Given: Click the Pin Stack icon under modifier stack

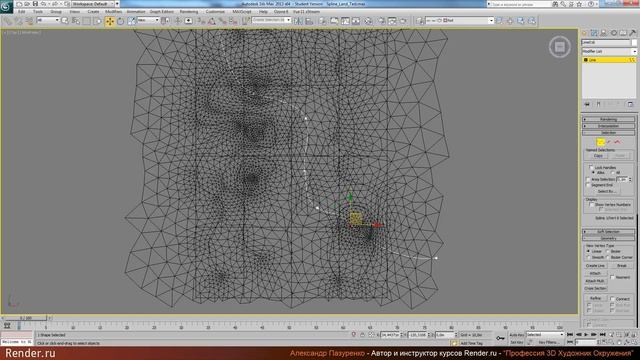Looking at the screenshot, I should [x=587, y=104].
